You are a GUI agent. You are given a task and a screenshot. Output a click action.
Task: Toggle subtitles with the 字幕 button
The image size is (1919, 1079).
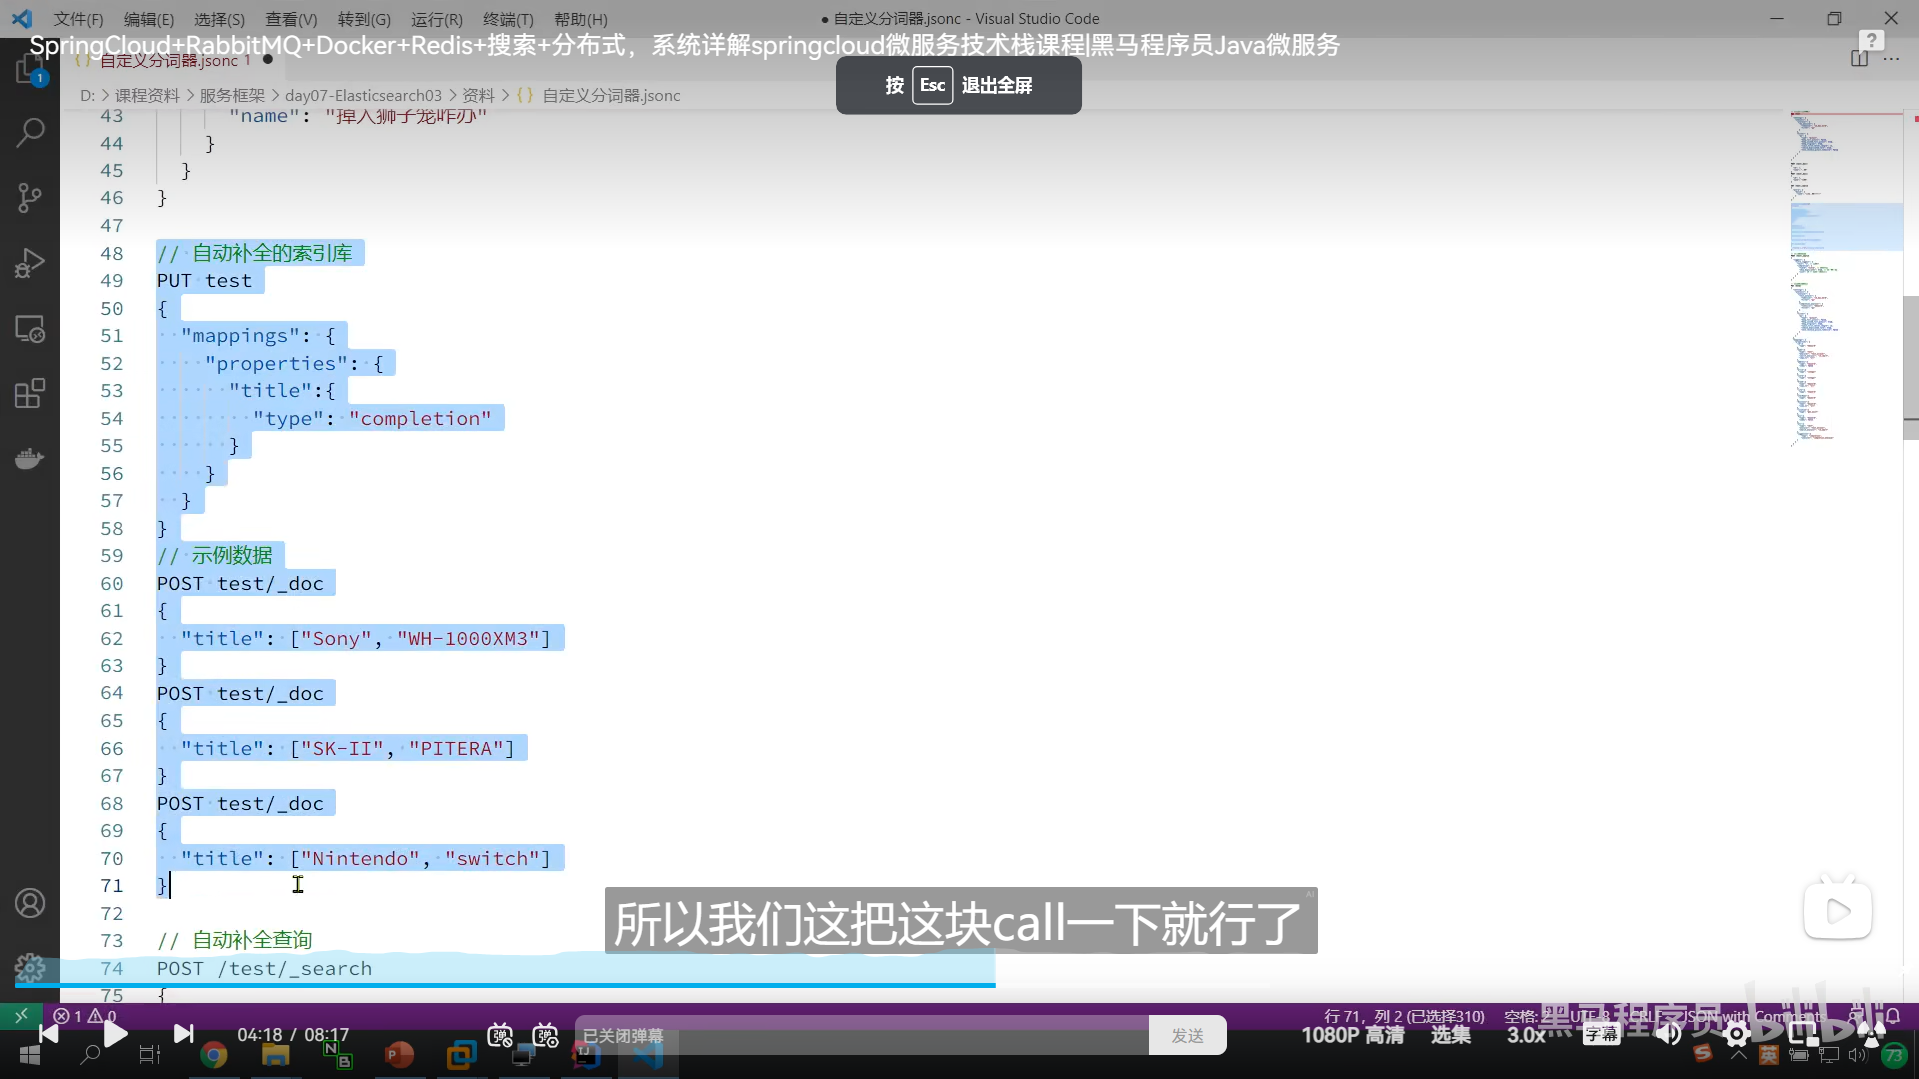point(1601,1035)
